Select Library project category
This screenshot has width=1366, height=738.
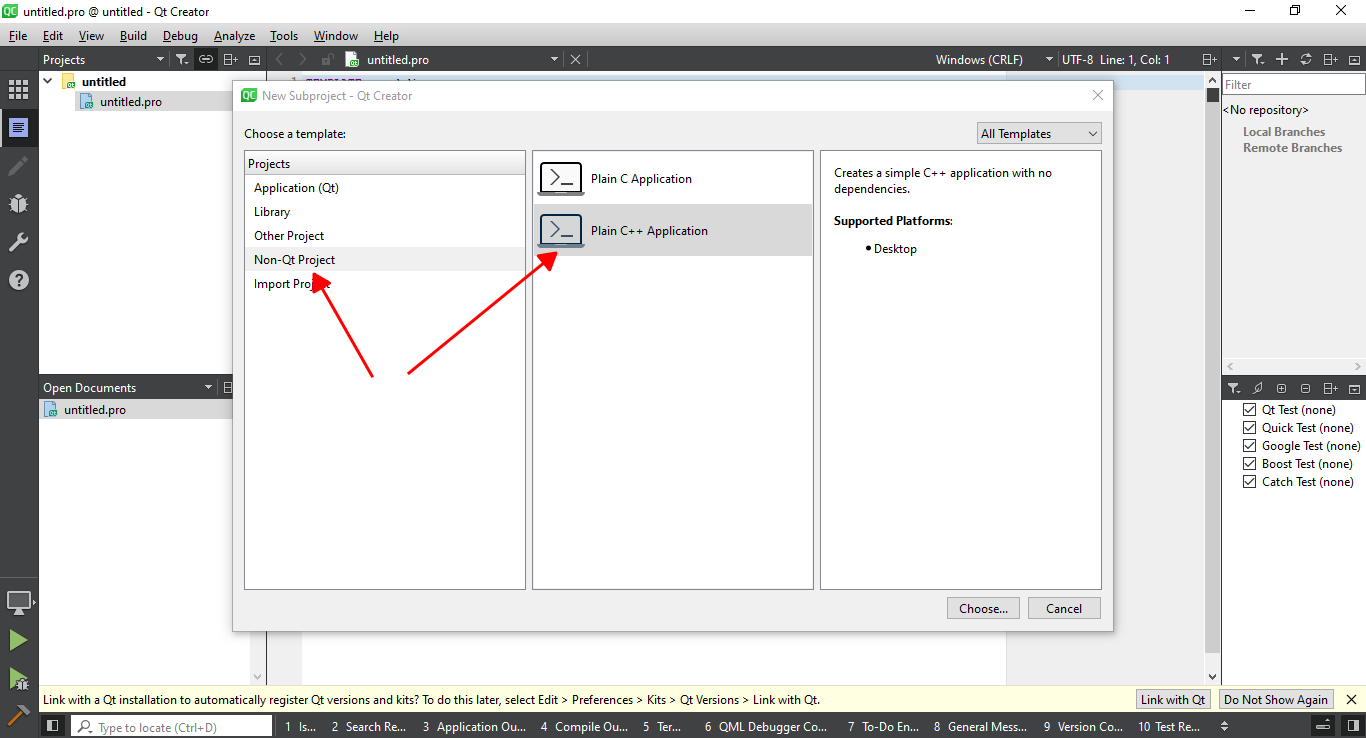click(385, 212)
